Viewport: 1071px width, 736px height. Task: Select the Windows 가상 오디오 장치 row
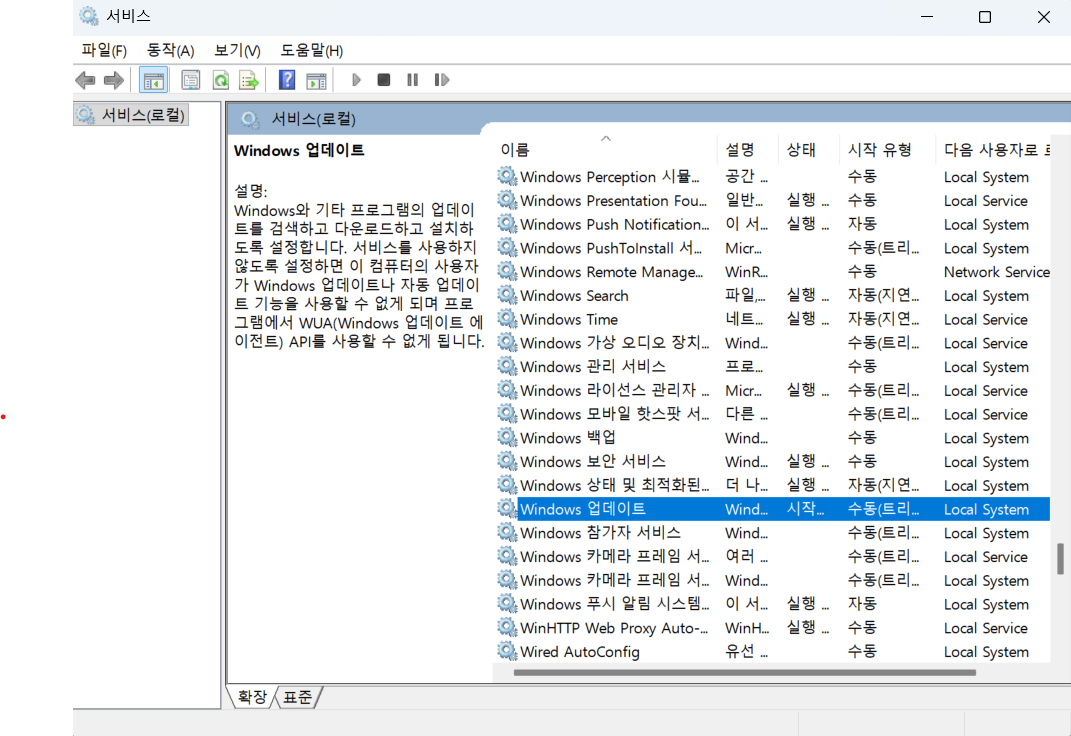773,343
